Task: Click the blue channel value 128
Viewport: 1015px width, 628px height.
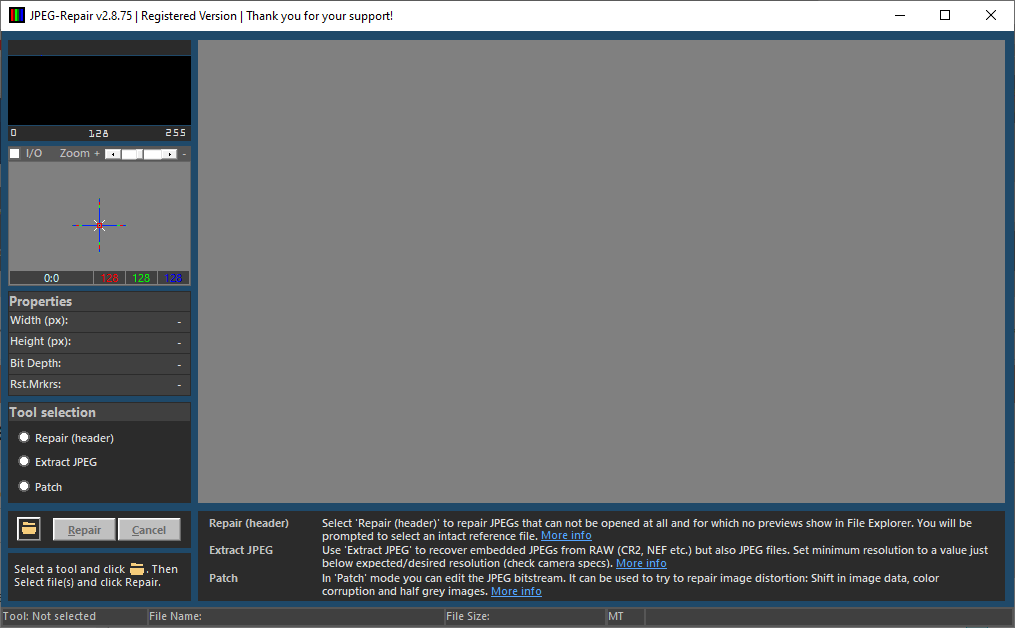Action: pyautogui.click(x=173, y=278)
